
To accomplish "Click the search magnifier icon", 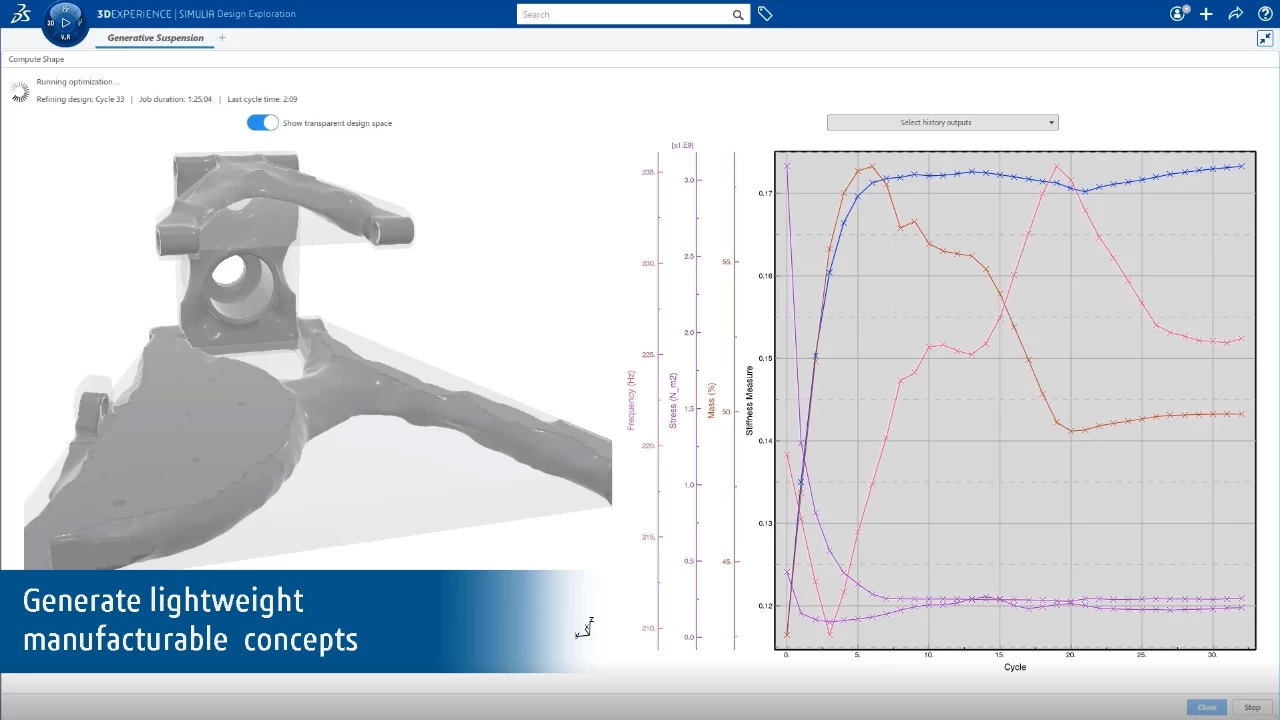I will tap(738, 15).
